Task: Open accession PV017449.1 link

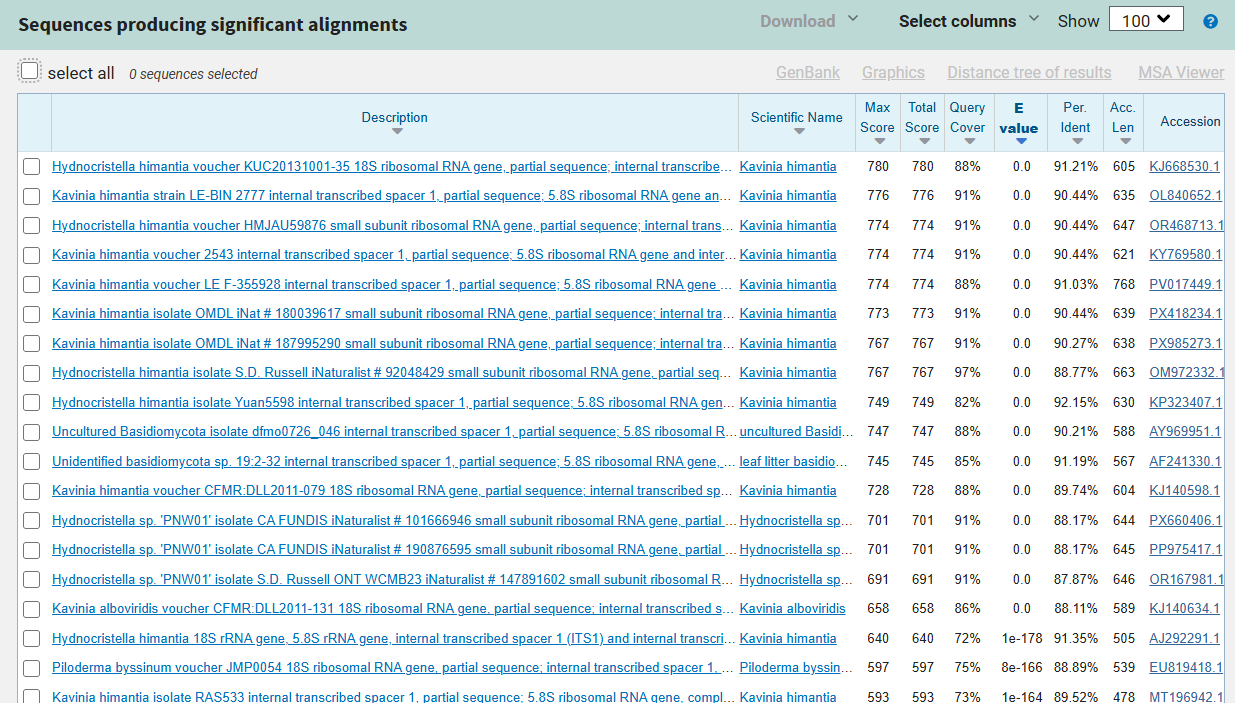Action: (x=1186, y=285)
